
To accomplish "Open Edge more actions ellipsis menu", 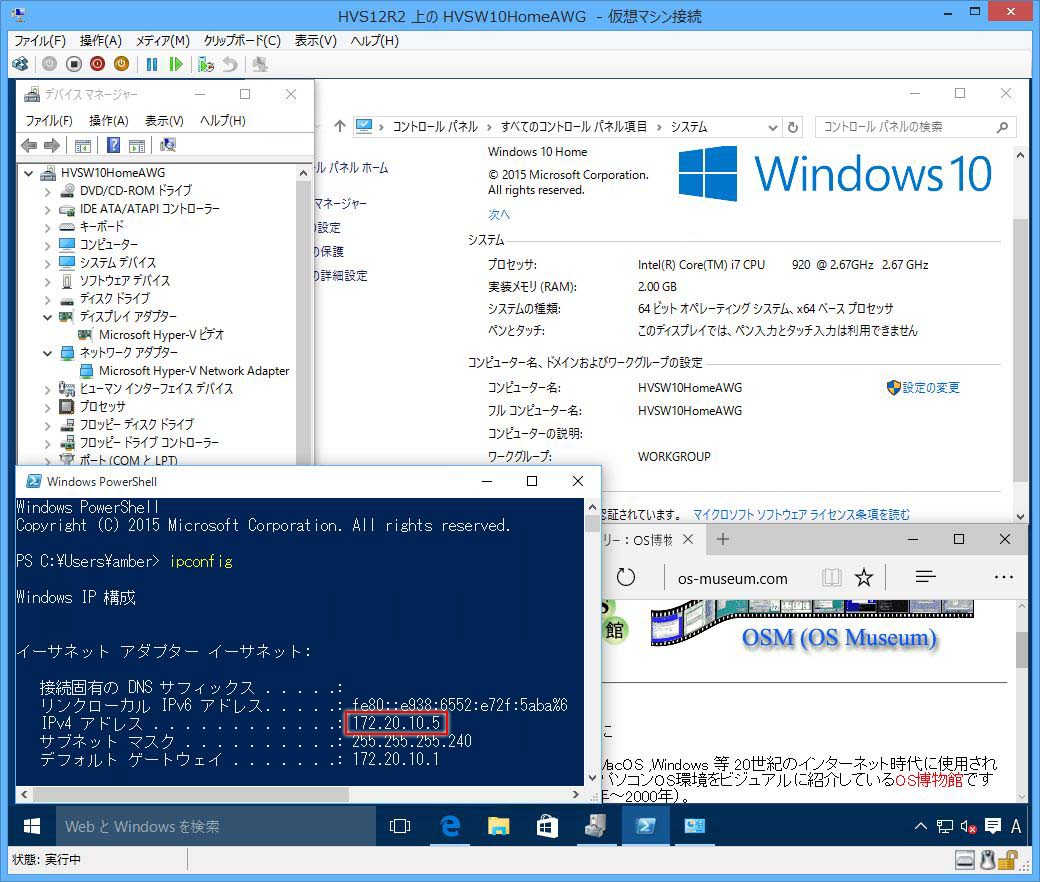I will pos(1004,577).
